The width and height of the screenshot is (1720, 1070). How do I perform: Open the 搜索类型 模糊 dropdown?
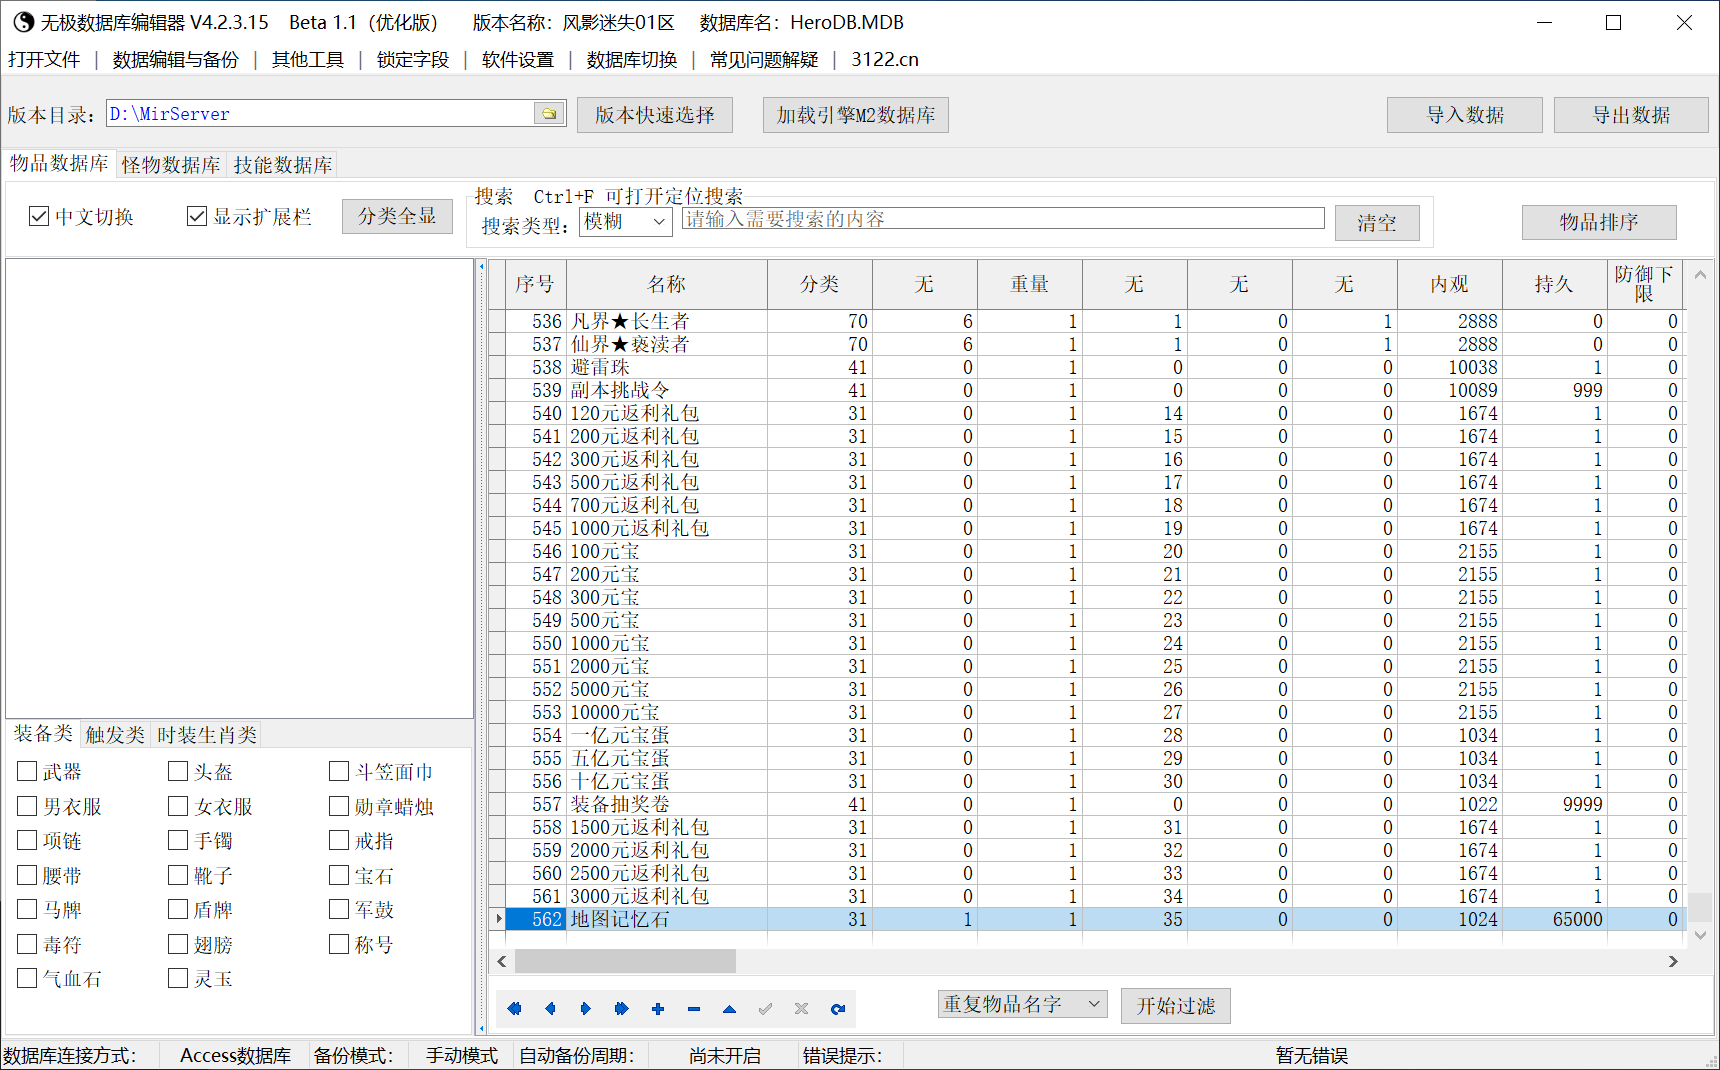tap(626, 222)
